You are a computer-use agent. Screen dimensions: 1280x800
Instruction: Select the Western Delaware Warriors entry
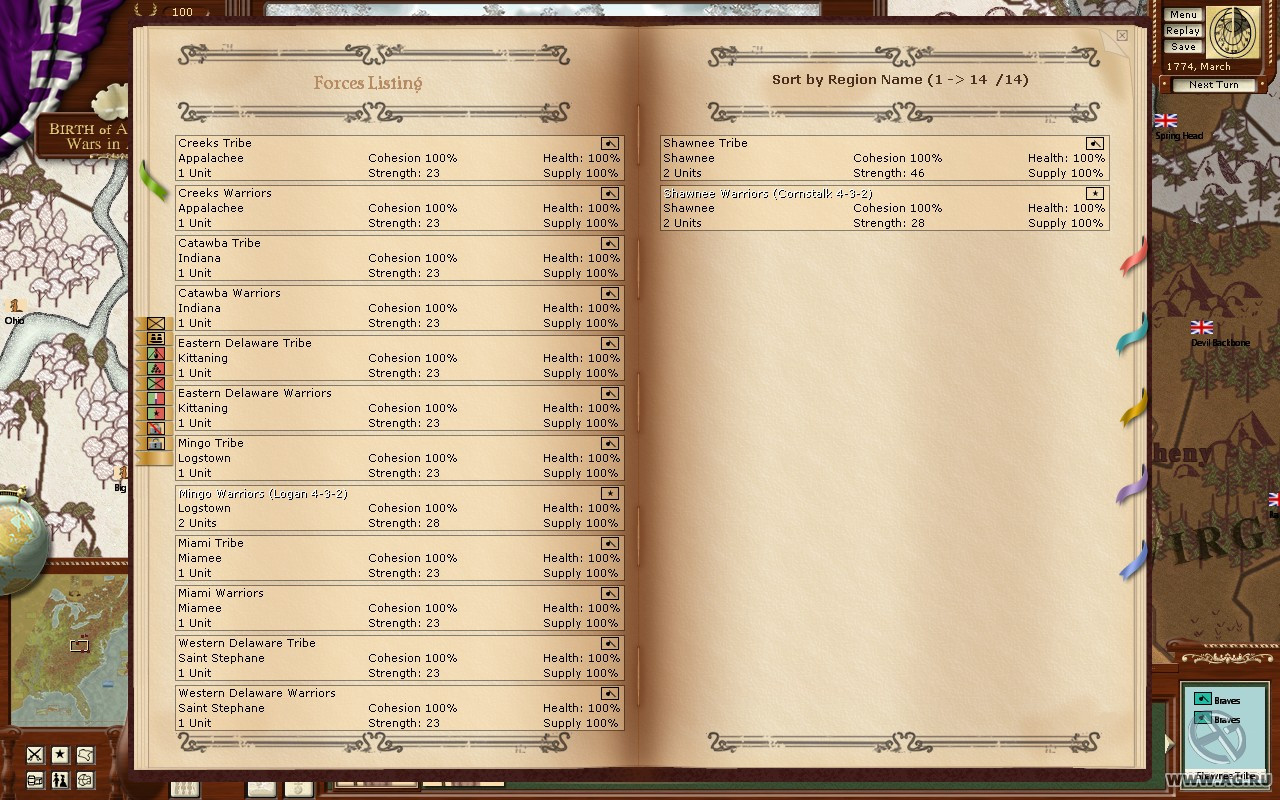point(400,708)
